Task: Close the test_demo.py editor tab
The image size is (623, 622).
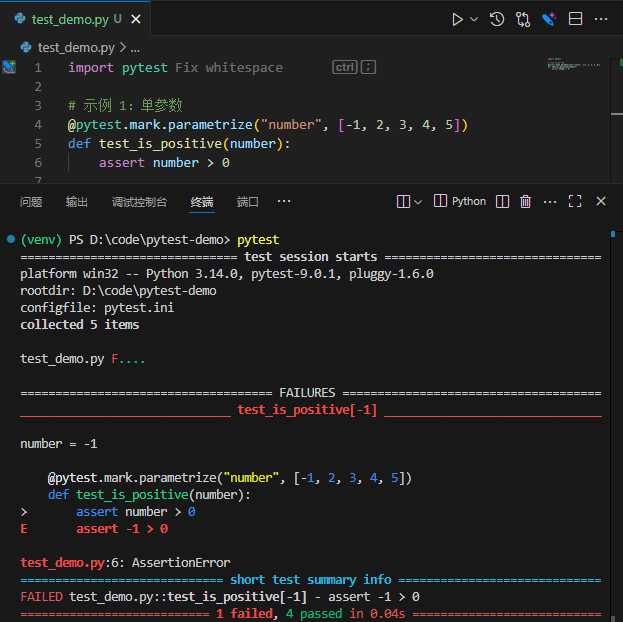Action: click(x=136, y=19)
